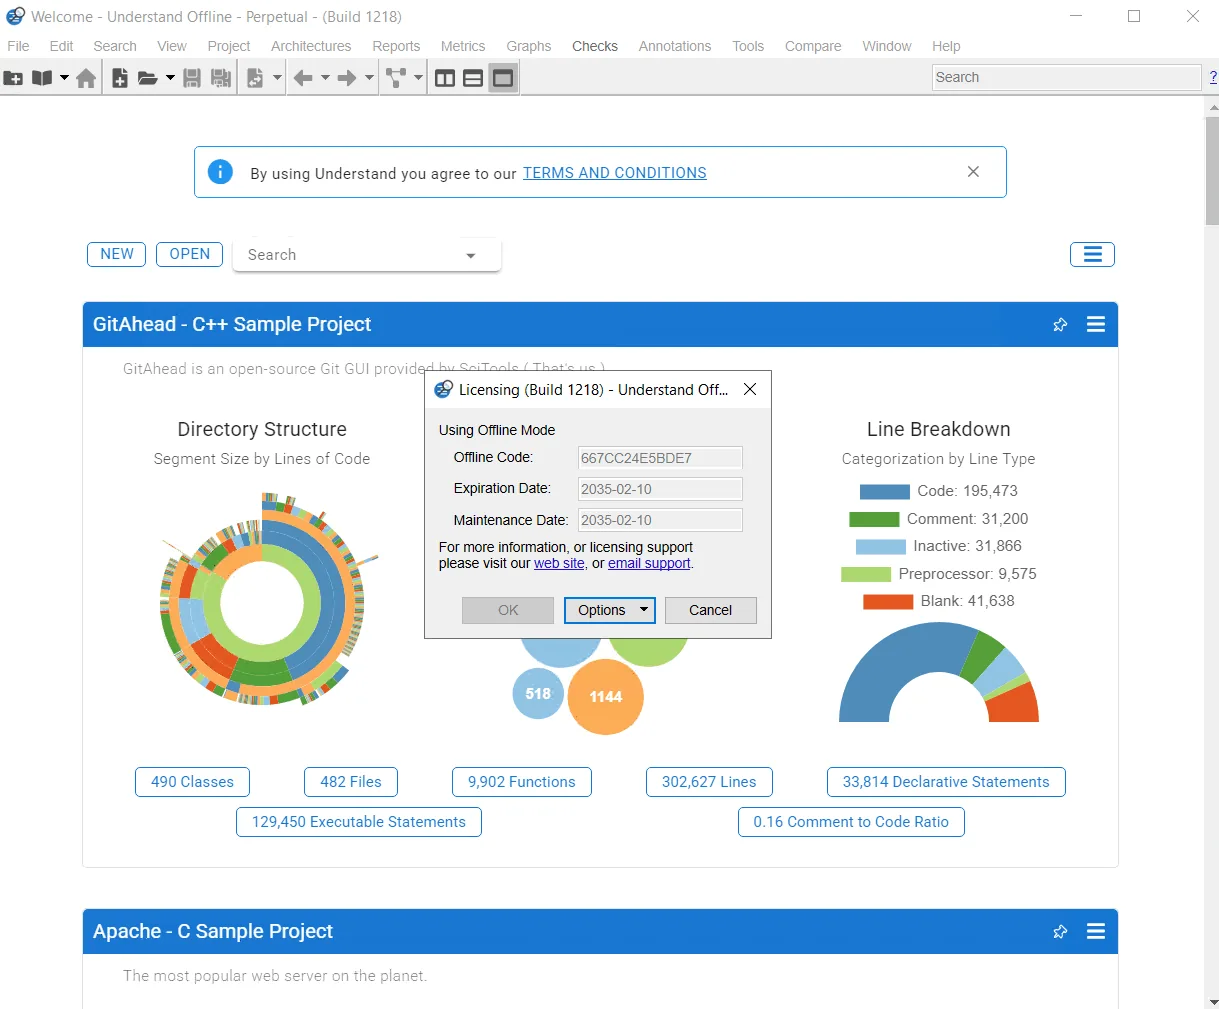Image resolution: width=1219 pixels, height=1009 pixels.
Task: Click the Expiration Date field
Action: point(660,489)
